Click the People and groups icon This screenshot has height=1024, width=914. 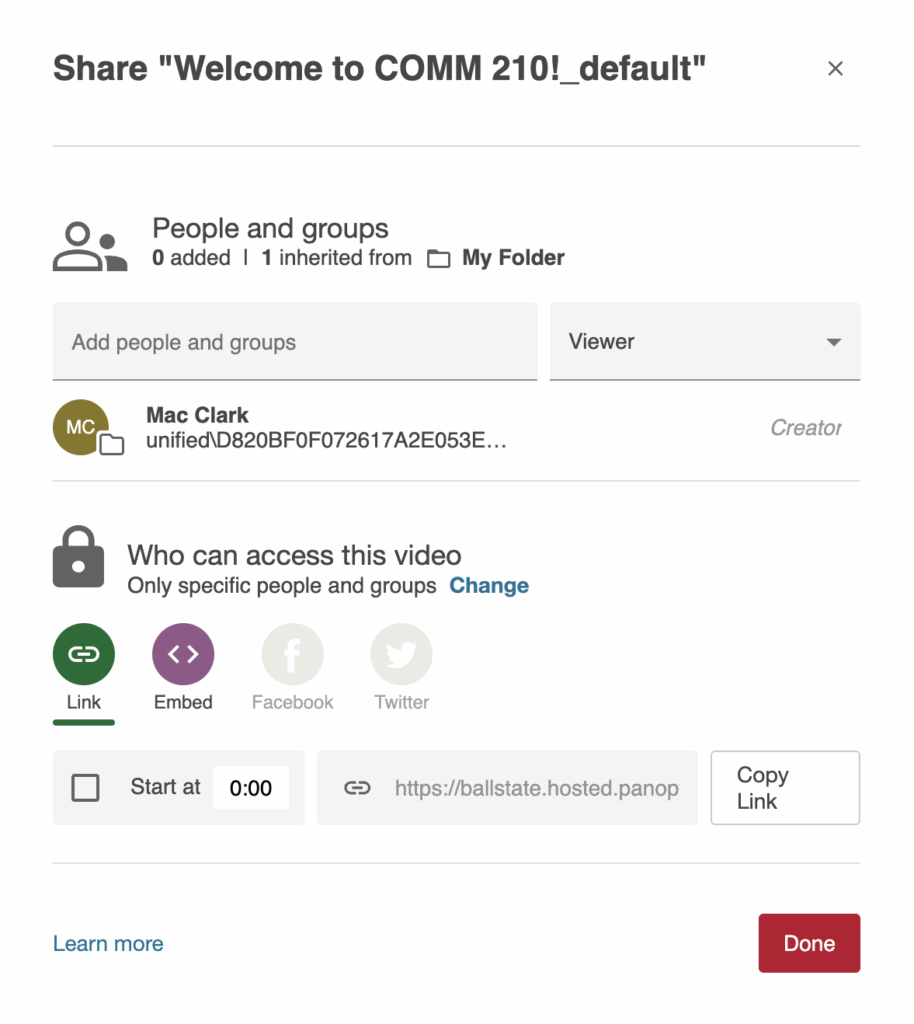[x=90, y=246]
